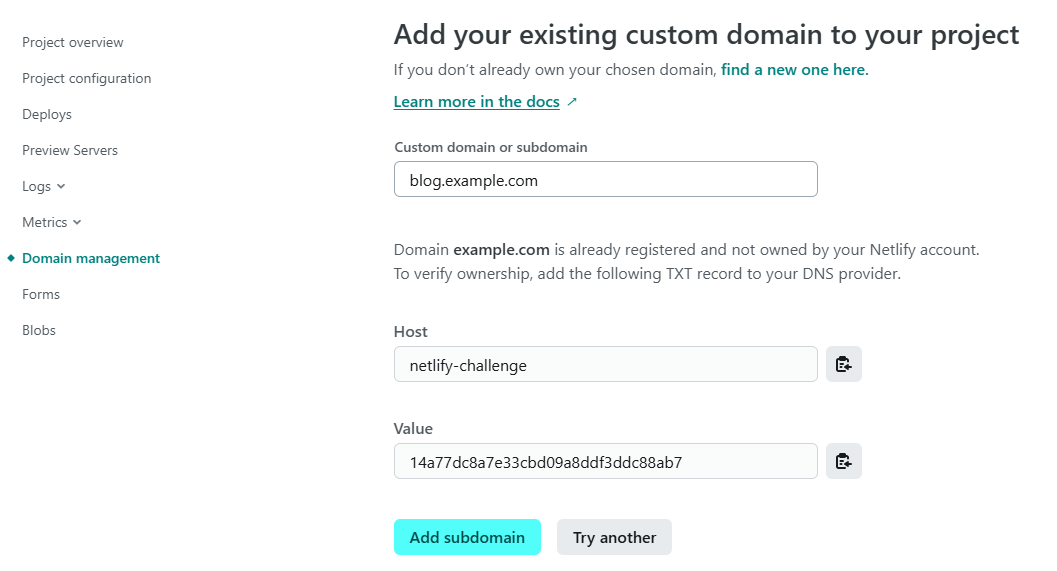Viewport: 1057px width, 571px height.
Task: Open Project configuration page
Action: coord(86,78)
